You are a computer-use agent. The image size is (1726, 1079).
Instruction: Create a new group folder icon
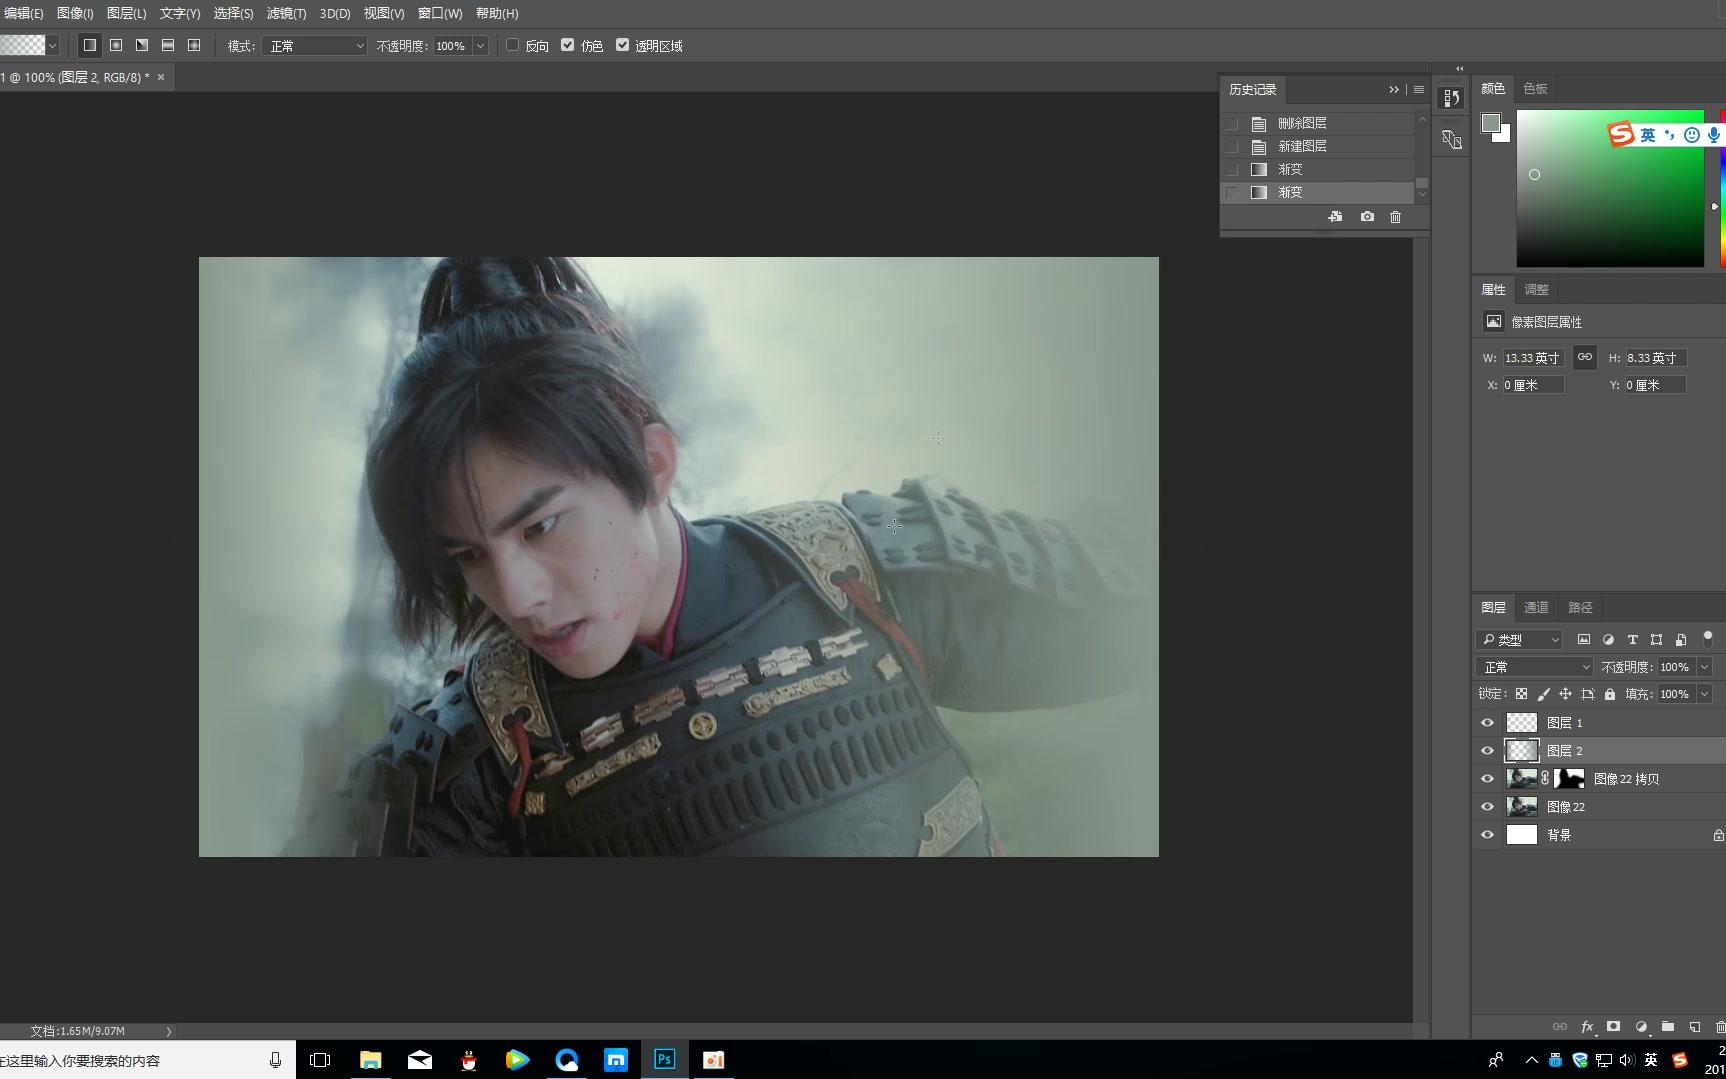click(1668, 1027)
